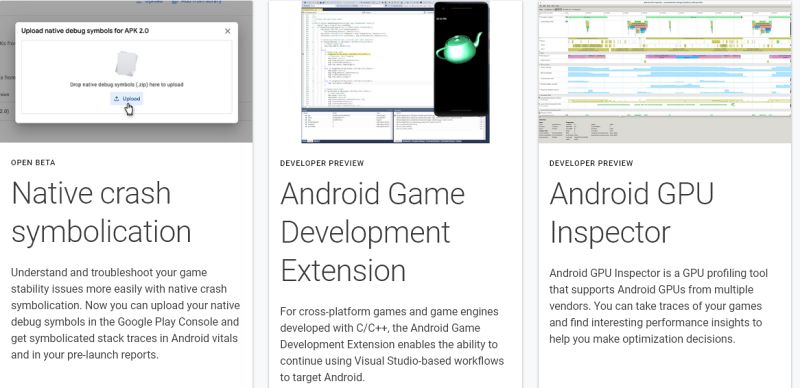Click DEVELOPER PREVIEW label above Android Game Development
Screen dimensions: 800x388
tap(322, 163)
